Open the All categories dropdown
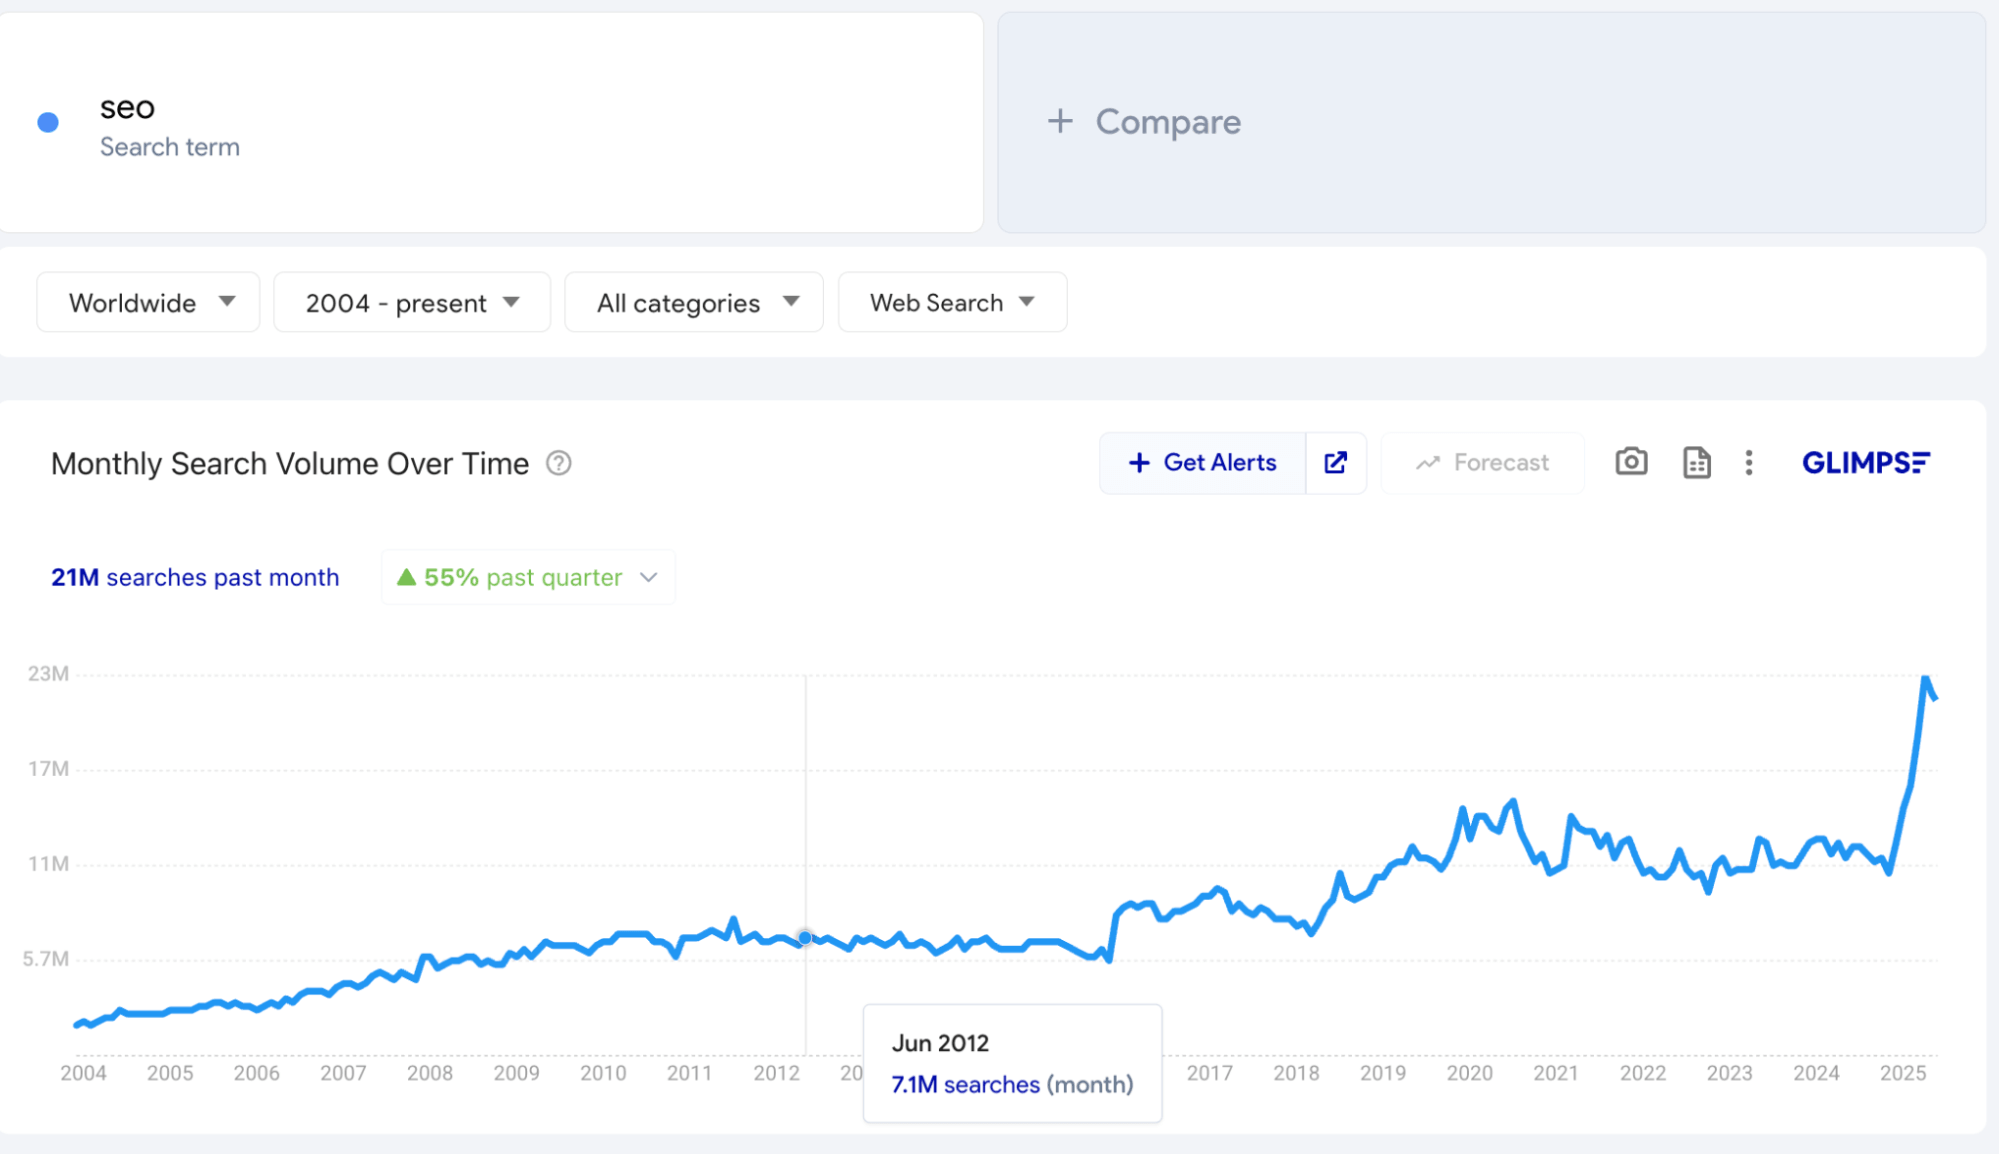Image resolution: width=1999 pixels, height=1154 pixels. click(x=694, y=302)
